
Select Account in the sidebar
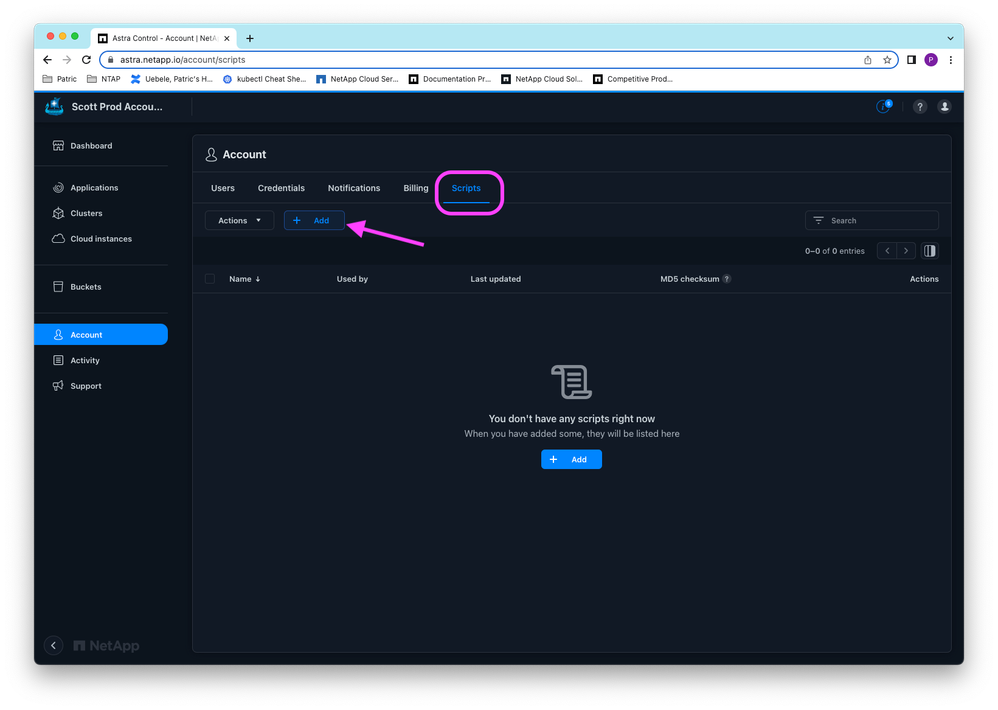tap(101, 335)
